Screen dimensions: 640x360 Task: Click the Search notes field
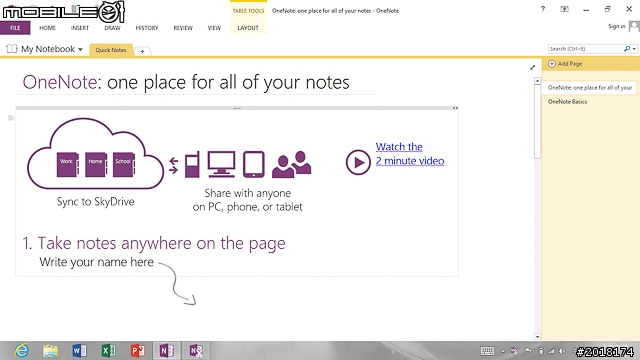(x=585, y=49)
